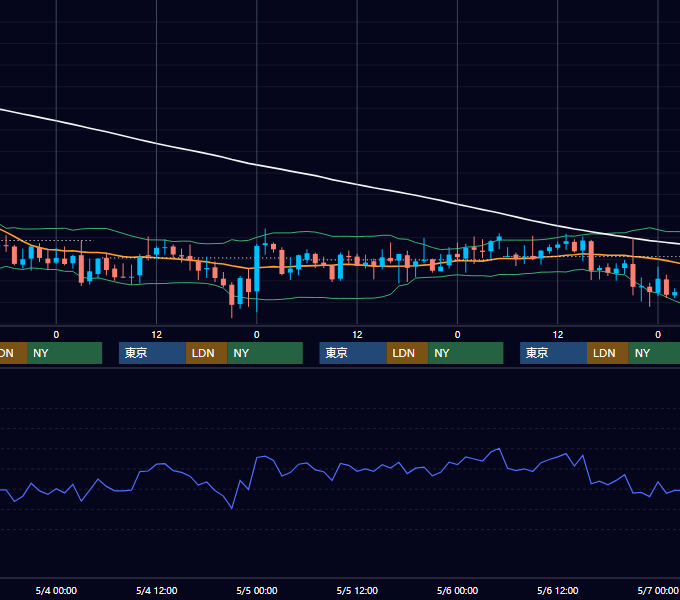Click the NY session block covering 5/4 00:00
The height and width of the screenshot is (600, 680).
click(x=64, y=353)
